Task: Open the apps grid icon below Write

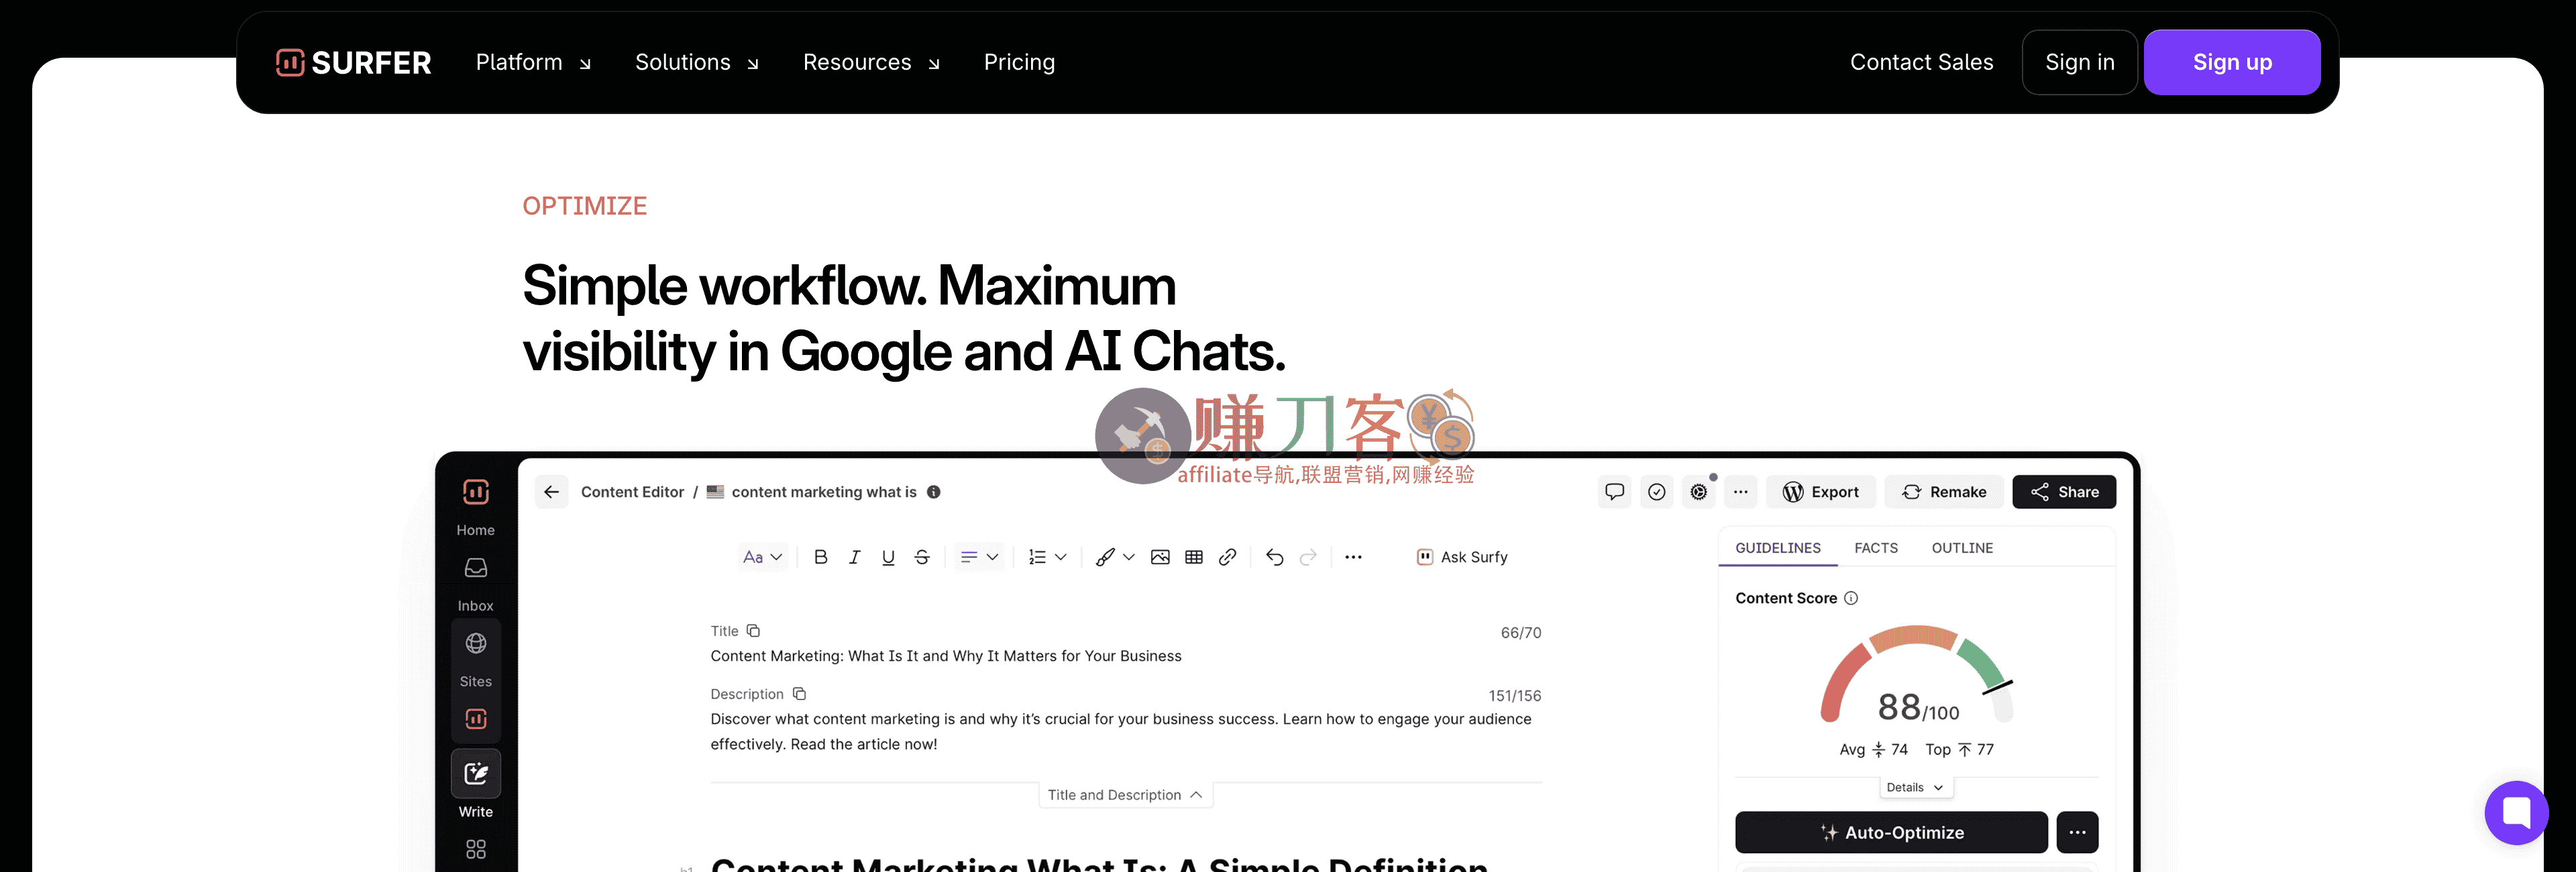Action: [x=476, y=849]
